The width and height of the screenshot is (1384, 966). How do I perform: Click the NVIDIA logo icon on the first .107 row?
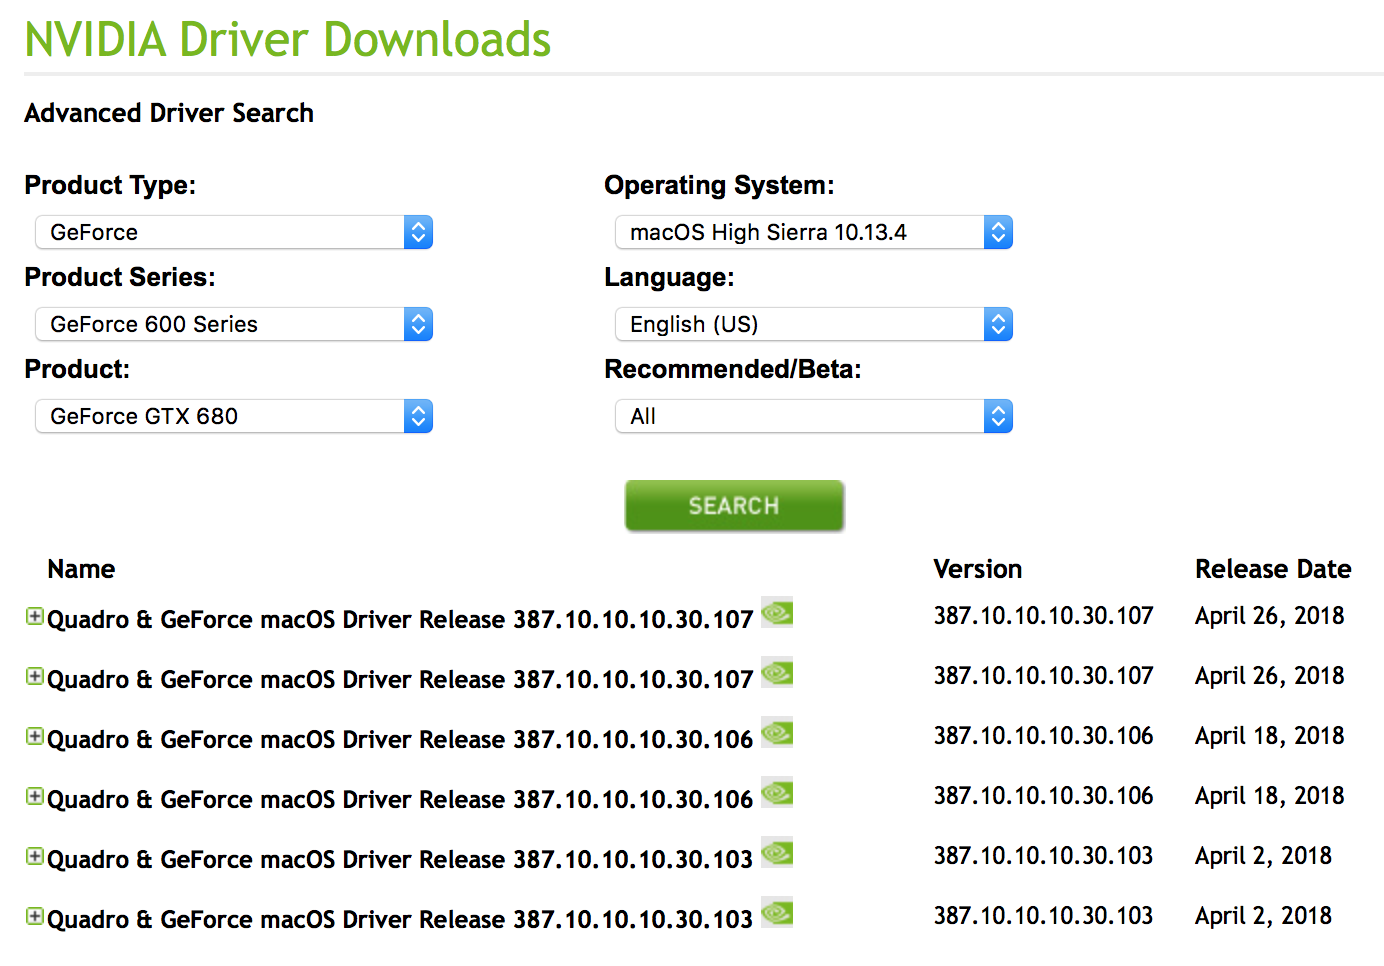pos(777,612)
